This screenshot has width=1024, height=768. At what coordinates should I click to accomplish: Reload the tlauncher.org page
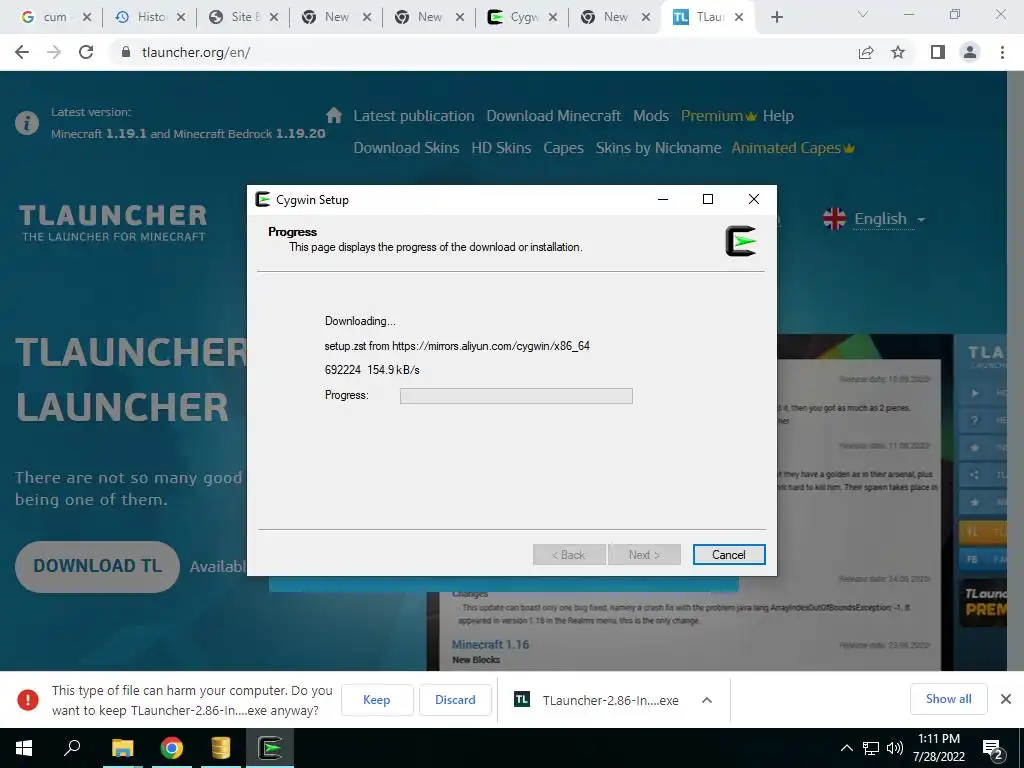pyautogui.click(x=86, y=52)
